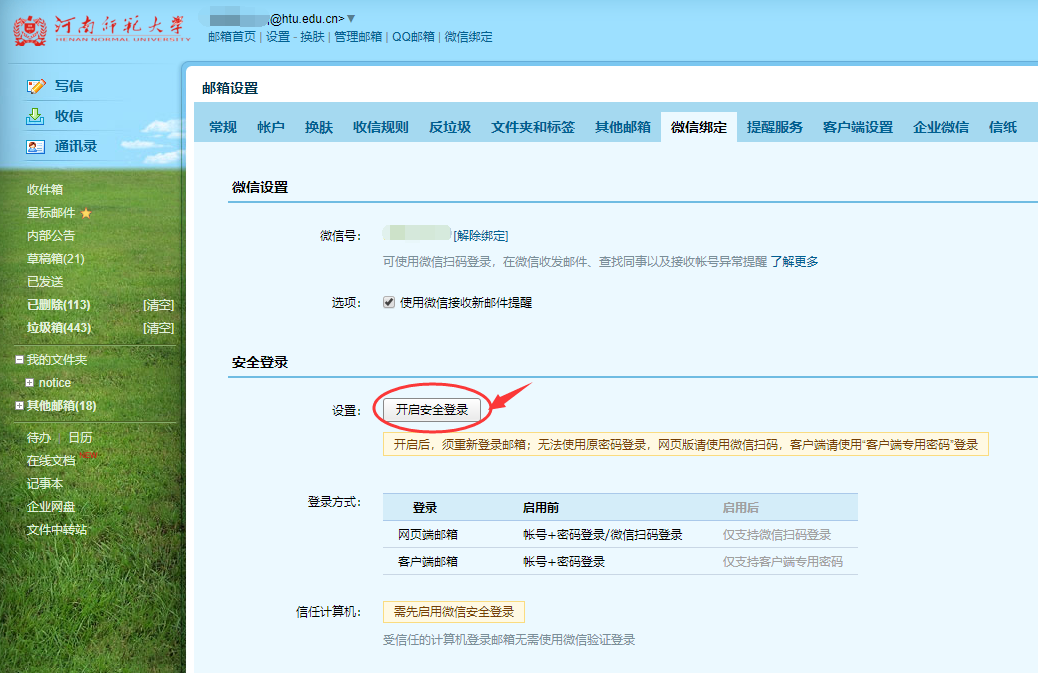The width and height of the screenshot is (1038, 673).
Task: Open the contacts (通讯录) icon
Action: [36, 147]
